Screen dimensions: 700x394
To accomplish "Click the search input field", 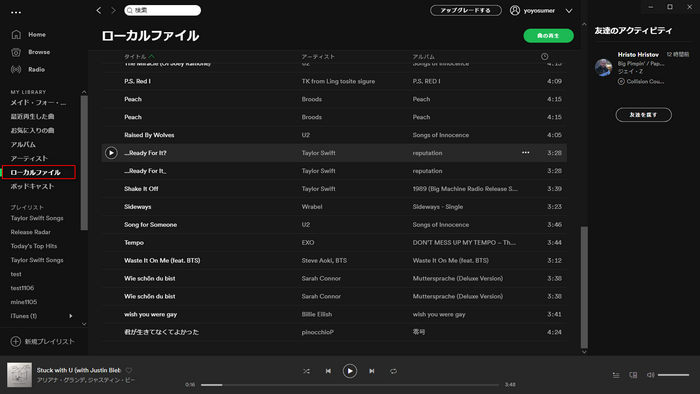I will 162,10.
